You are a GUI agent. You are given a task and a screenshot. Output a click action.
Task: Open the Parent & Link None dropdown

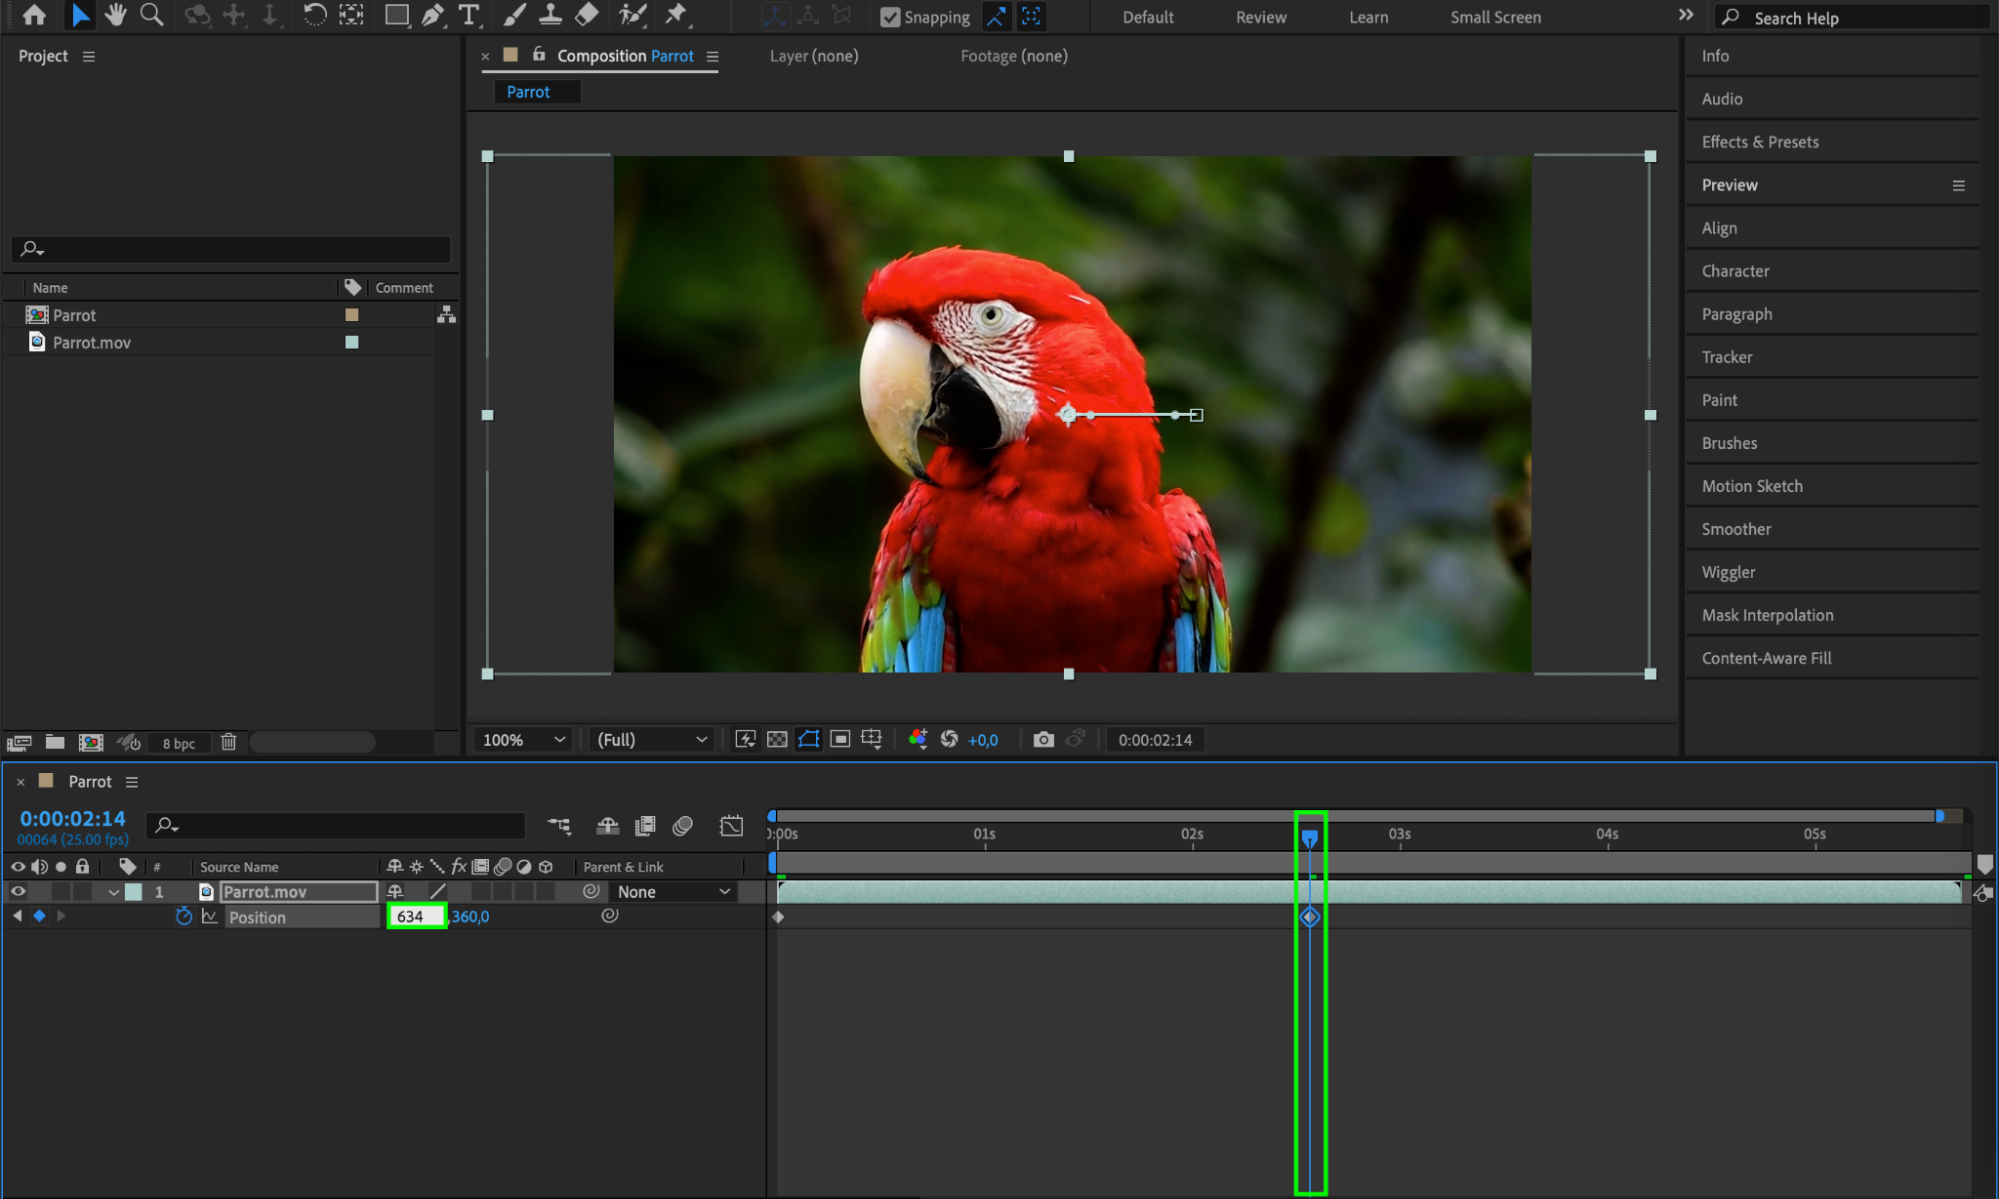click(673, 891)
